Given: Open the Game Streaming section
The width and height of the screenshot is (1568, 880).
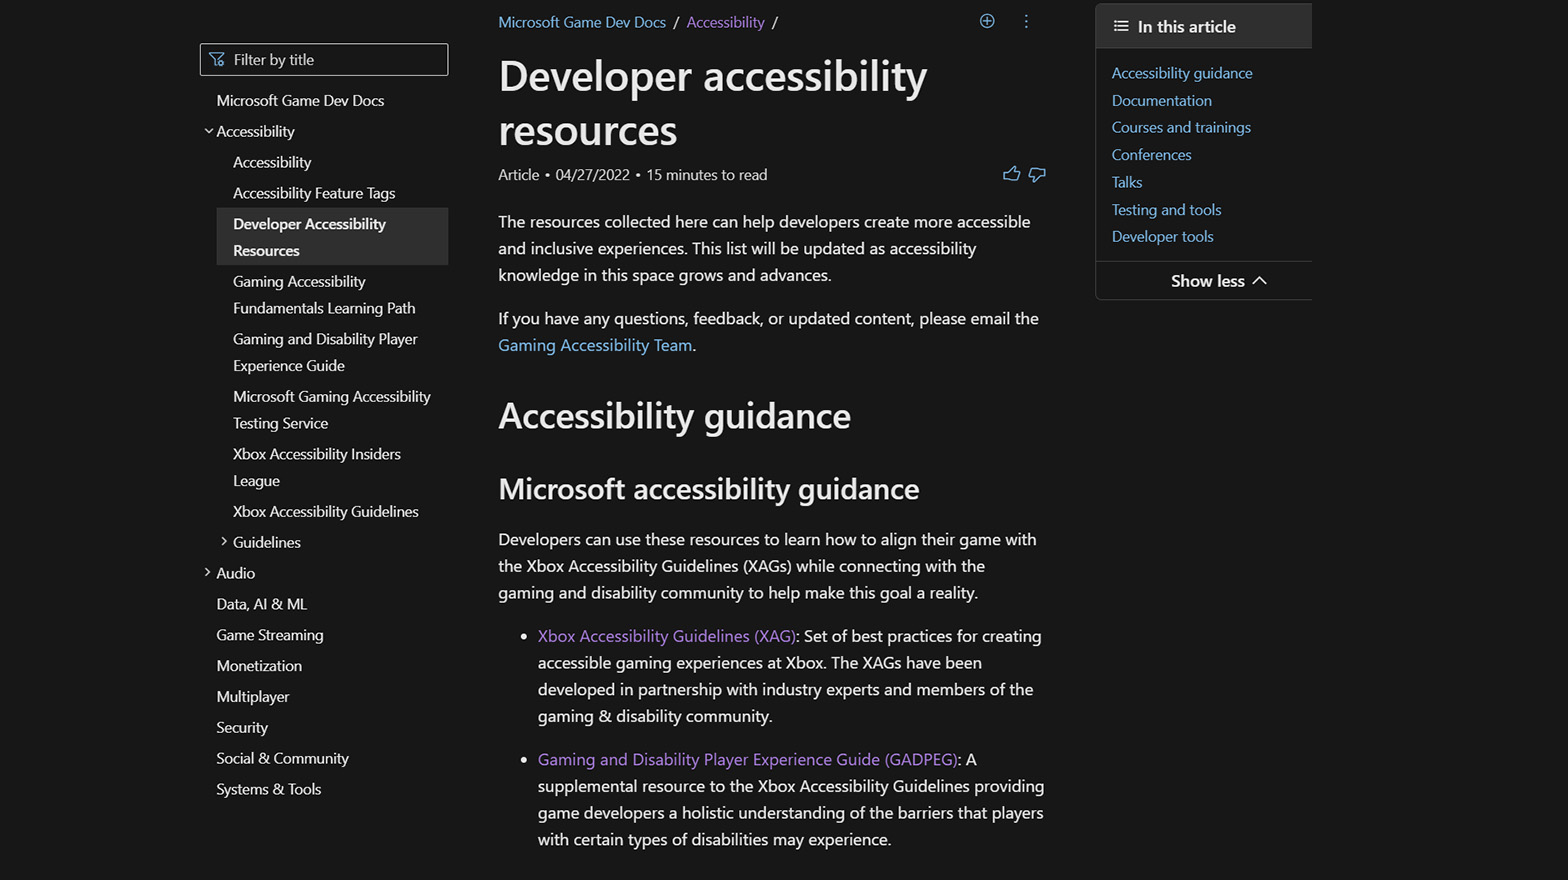Looking at the screenshot, I should point(270,635).
